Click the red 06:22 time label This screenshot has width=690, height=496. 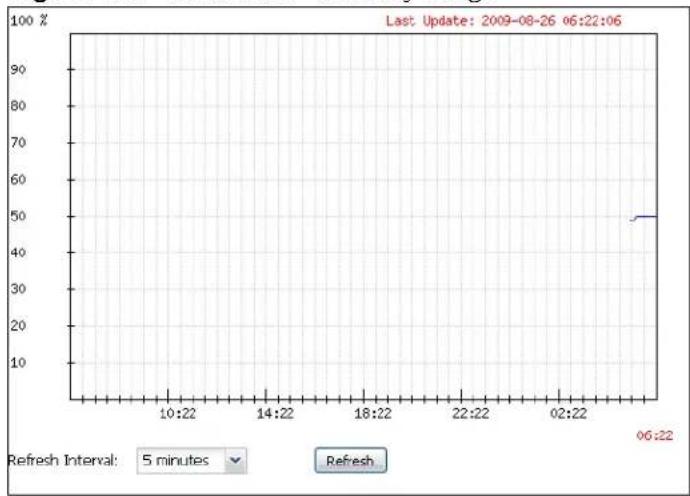click(655, 436)
